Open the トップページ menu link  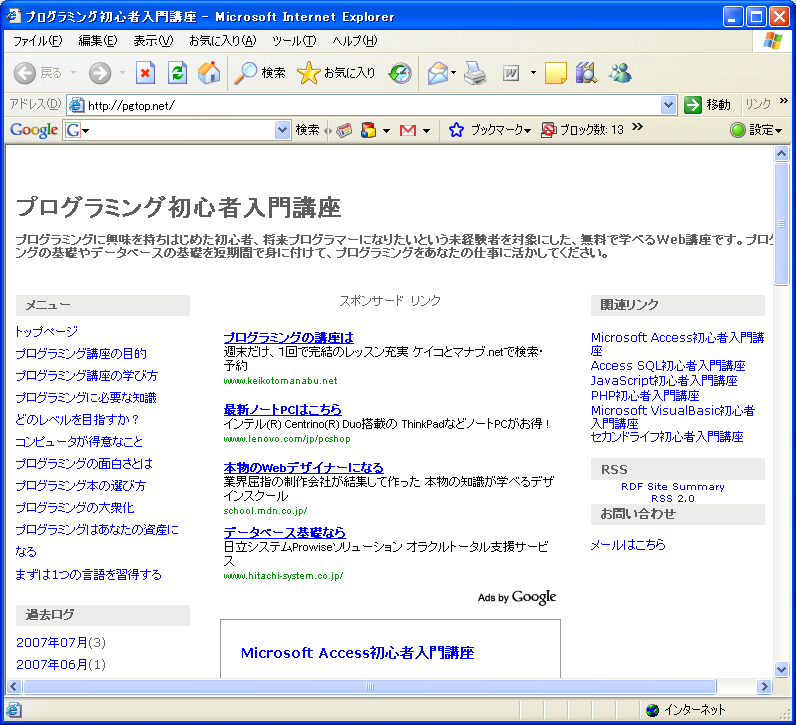click(x=46, y=332)
